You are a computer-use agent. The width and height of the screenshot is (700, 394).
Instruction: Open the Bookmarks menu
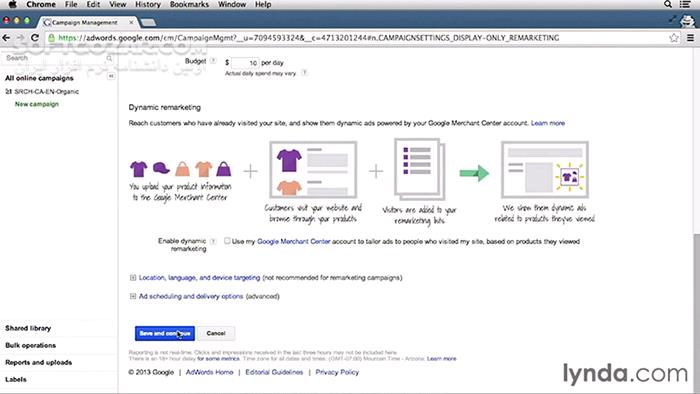(189, 4)
